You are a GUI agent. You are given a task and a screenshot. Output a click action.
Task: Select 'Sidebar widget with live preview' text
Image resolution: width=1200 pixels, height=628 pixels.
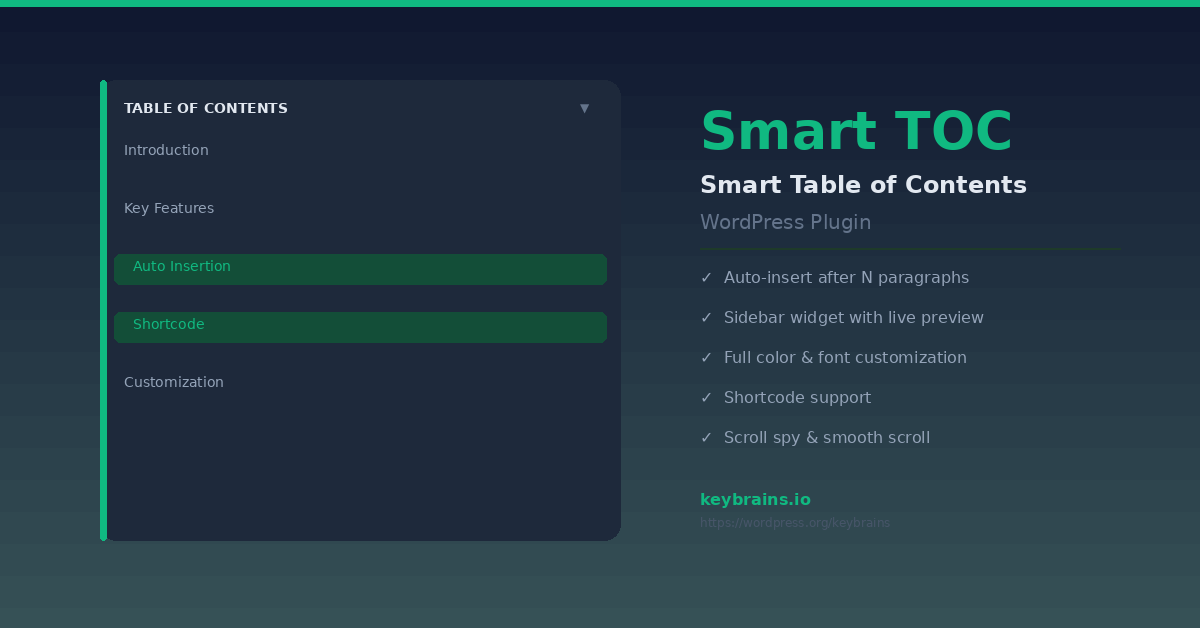[854, 318]
